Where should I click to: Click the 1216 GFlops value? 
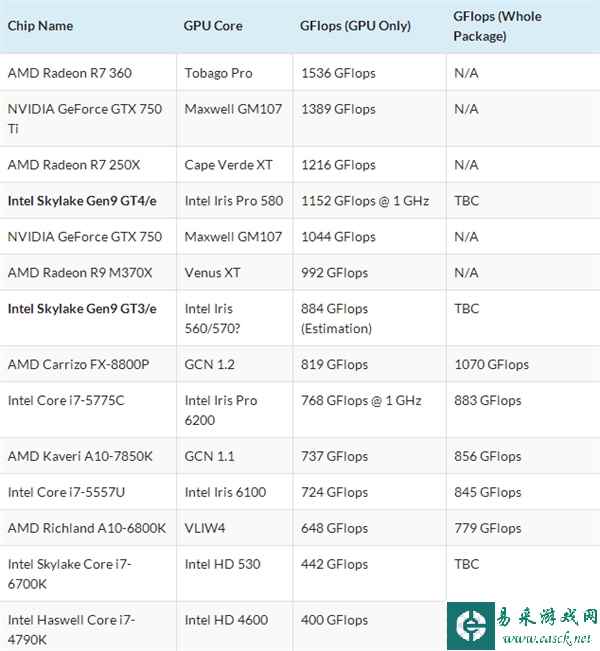(338, 165)
